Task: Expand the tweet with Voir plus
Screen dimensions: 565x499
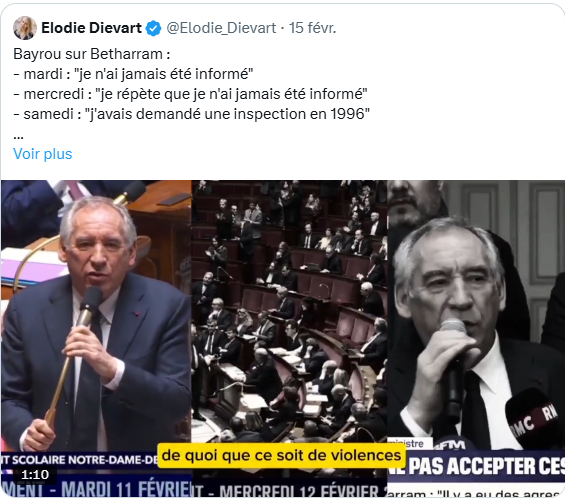Action: 43,154
